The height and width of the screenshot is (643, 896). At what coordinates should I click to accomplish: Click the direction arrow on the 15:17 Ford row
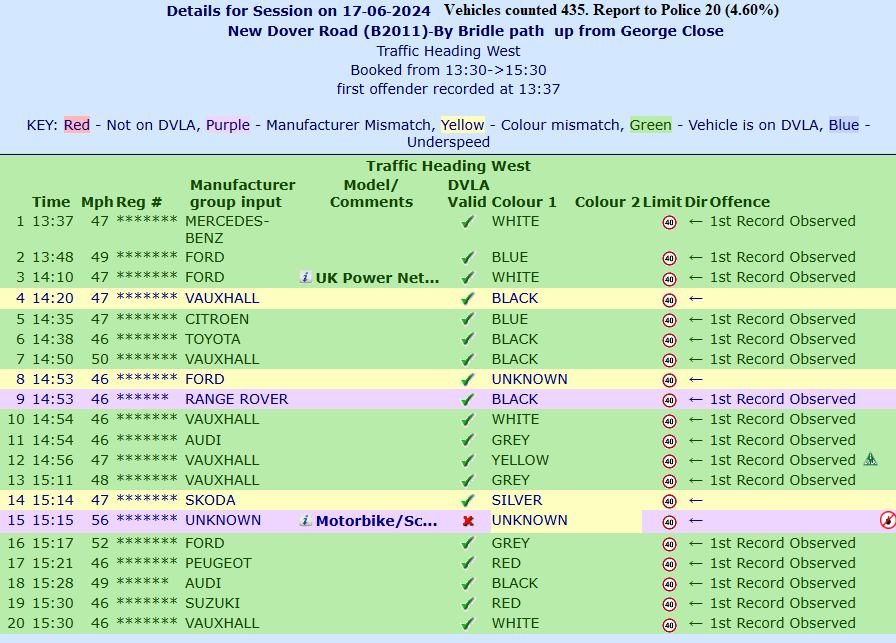tap(695, 543)
